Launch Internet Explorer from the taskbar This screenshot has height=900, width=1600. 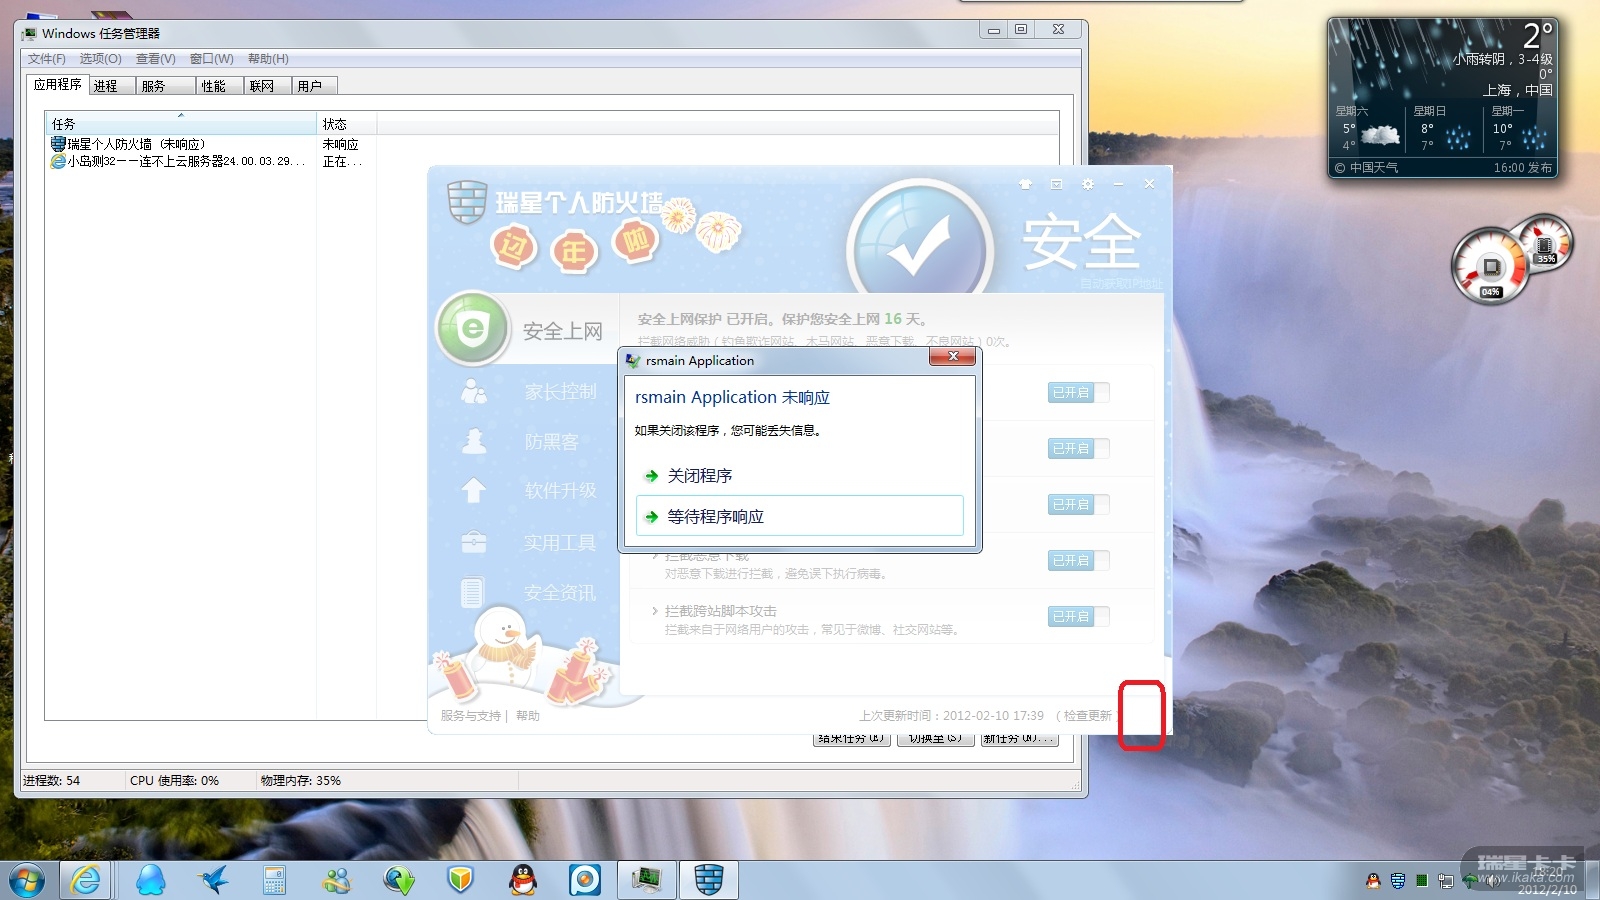[x=86, y=880]
